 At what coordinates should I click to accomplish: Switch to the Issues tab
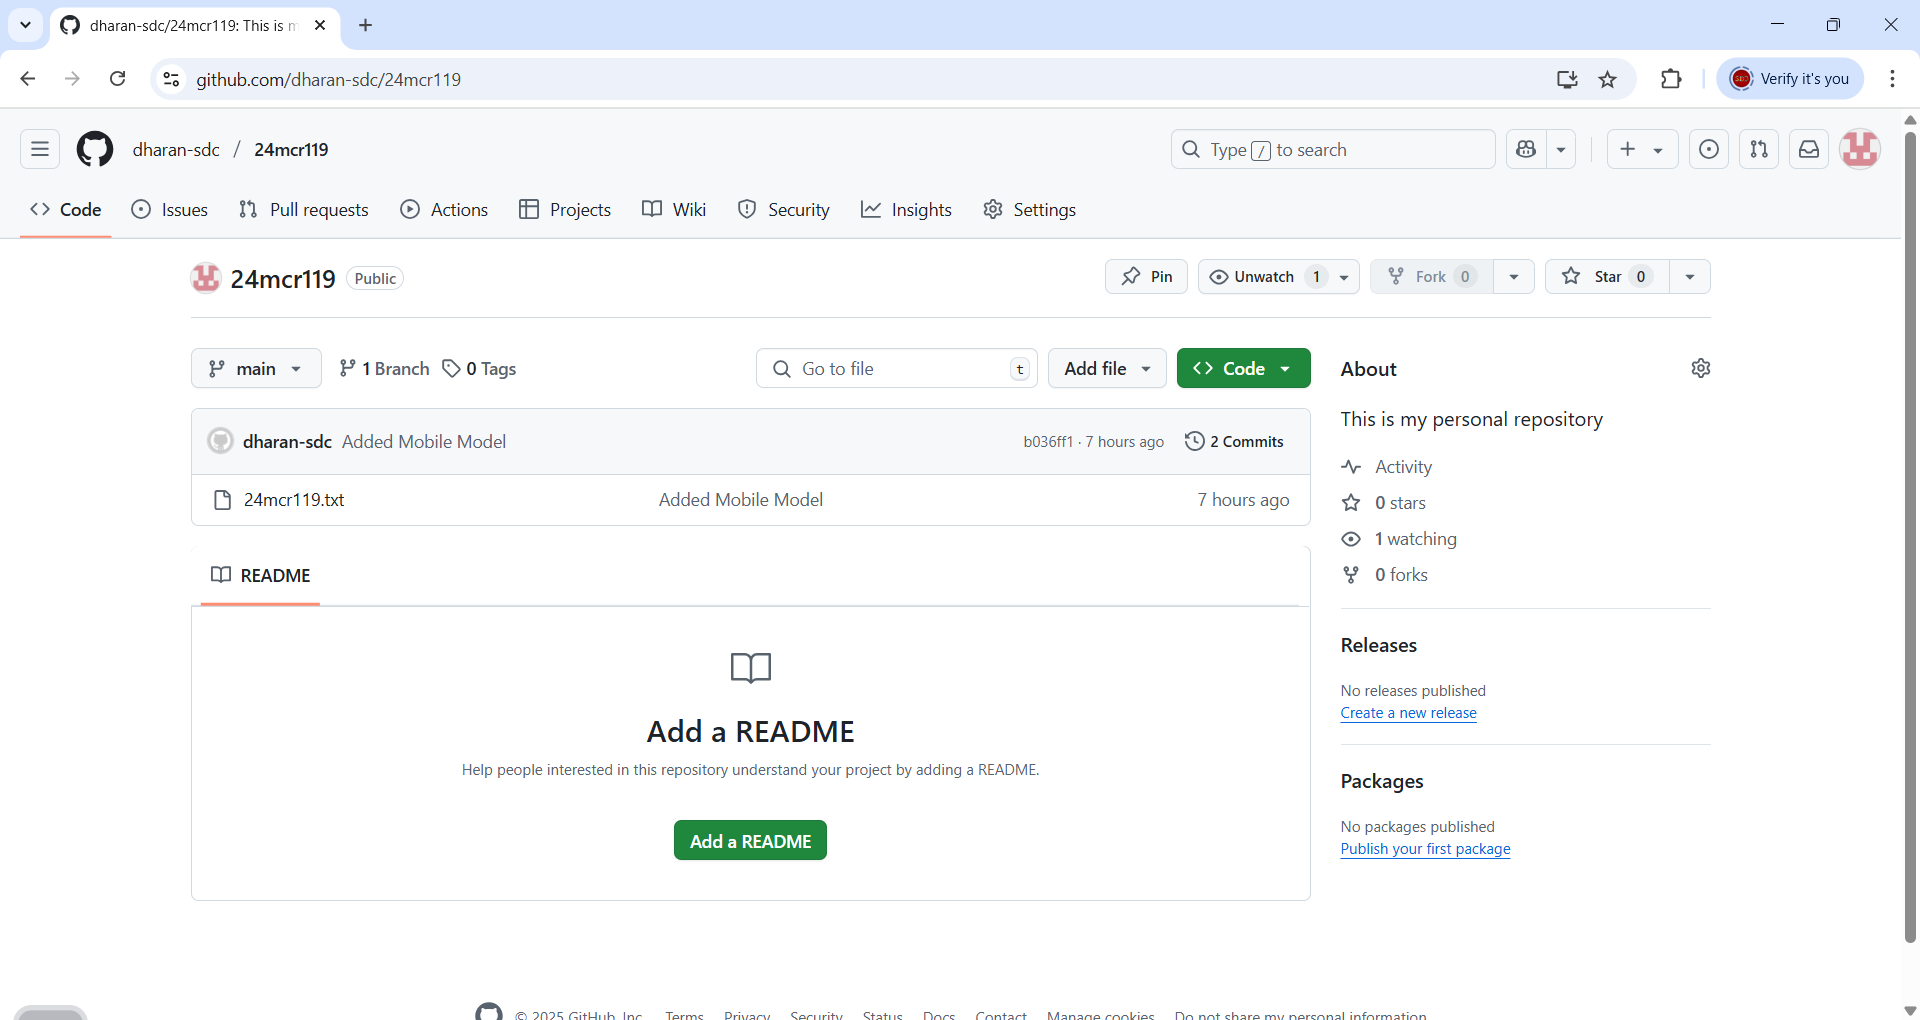coord(170,209)
